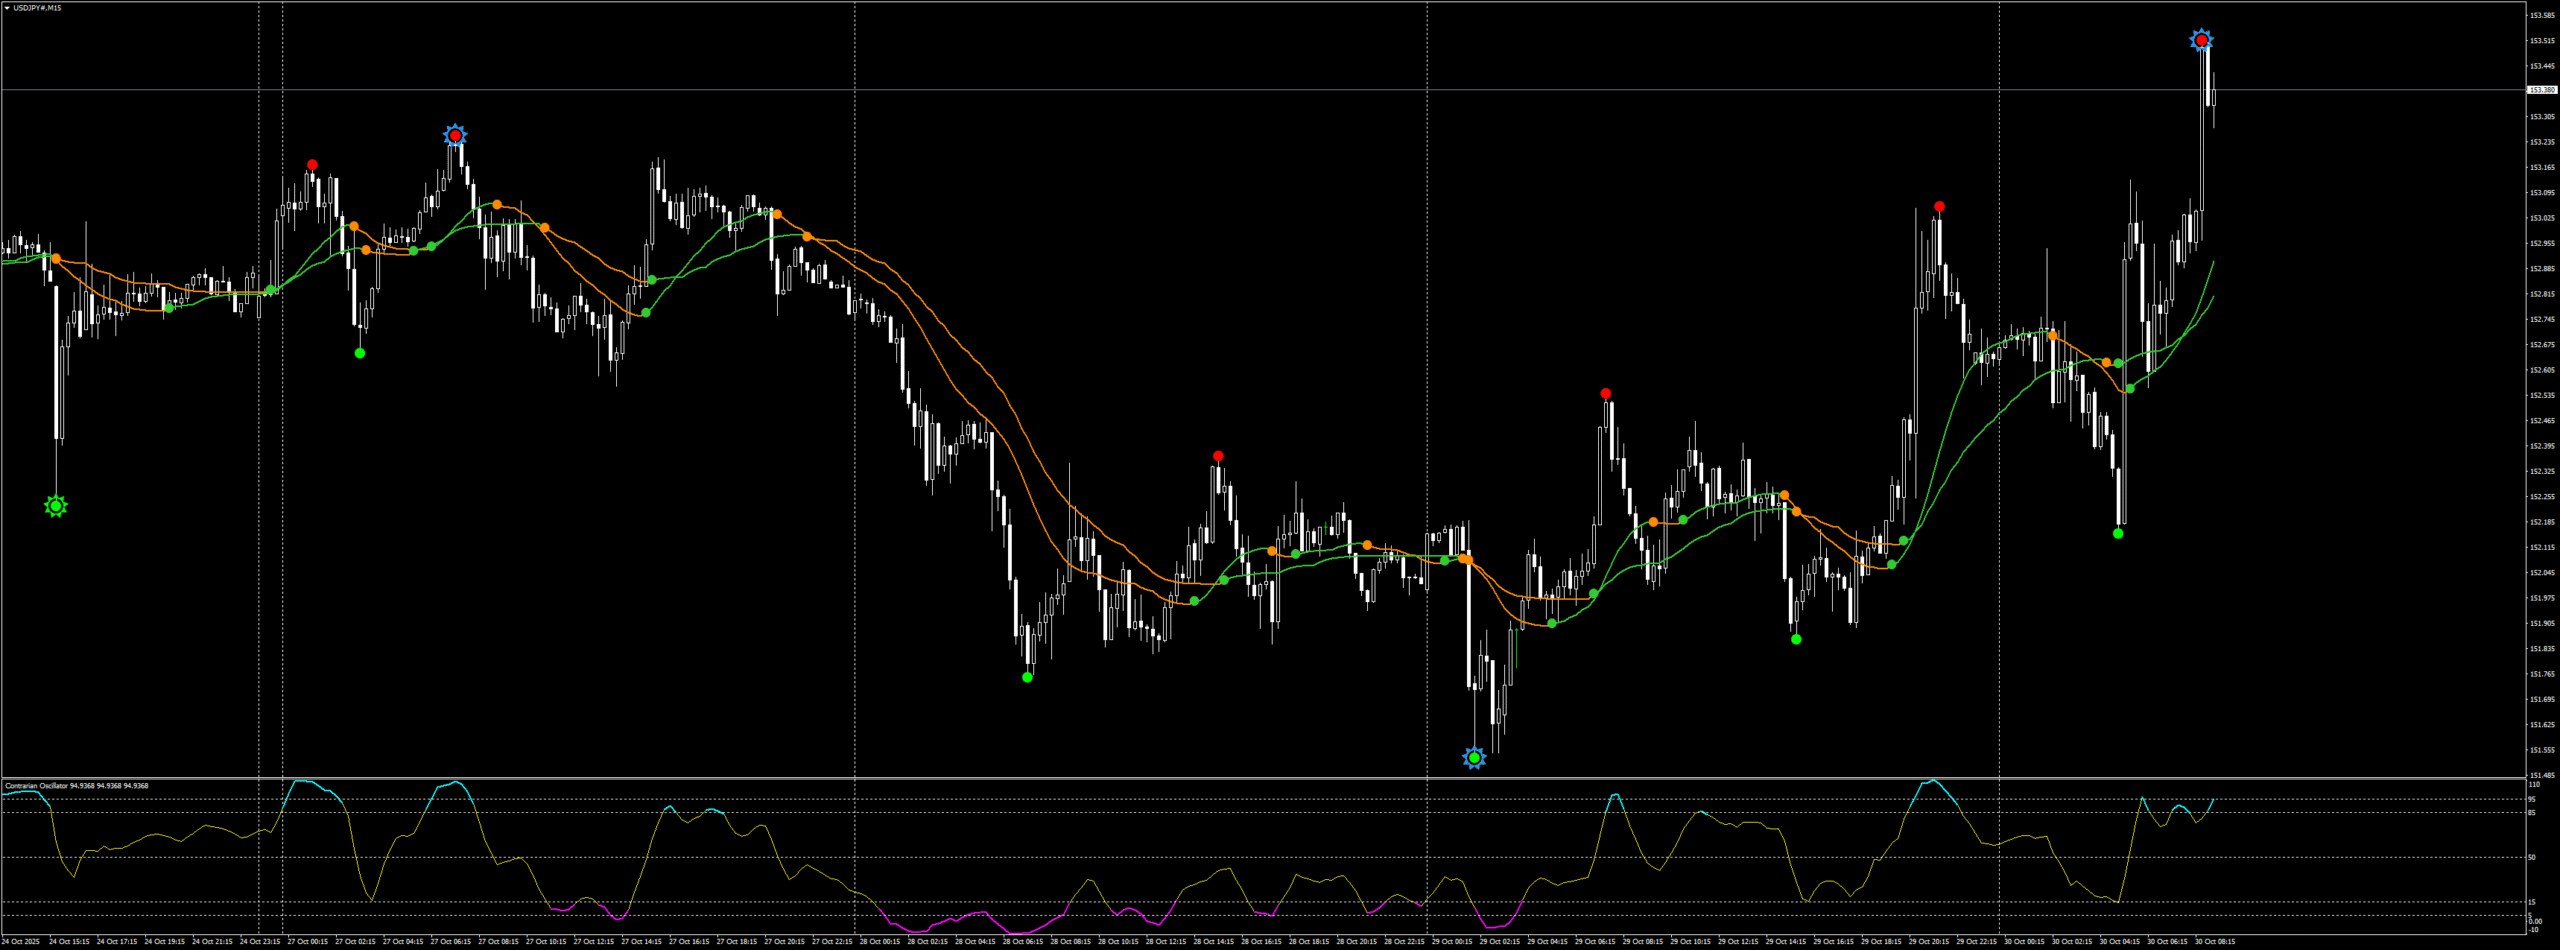Click the 24 Oct 2025 date label
The height and width of the screenshot is (950, 2560).
point(22,942)
